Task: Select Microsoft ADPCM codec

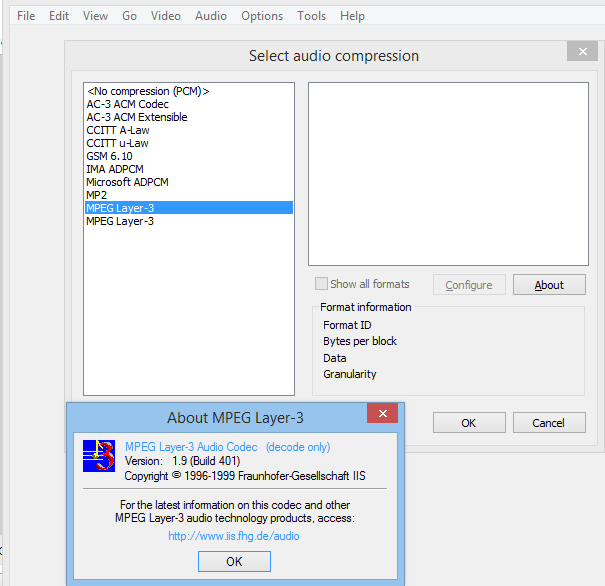Action: pyautogui.click(x=189, y=182)
